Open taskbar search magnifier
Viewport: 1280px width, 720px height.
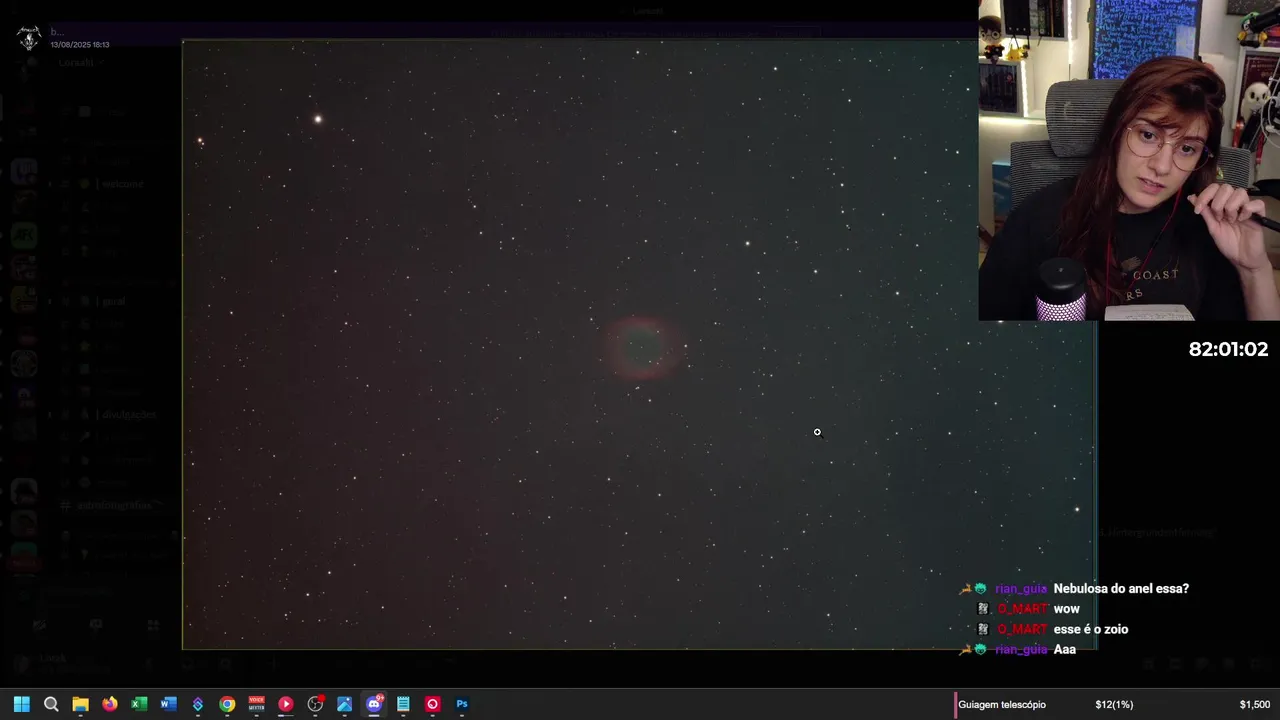click(x=51, y=704)
